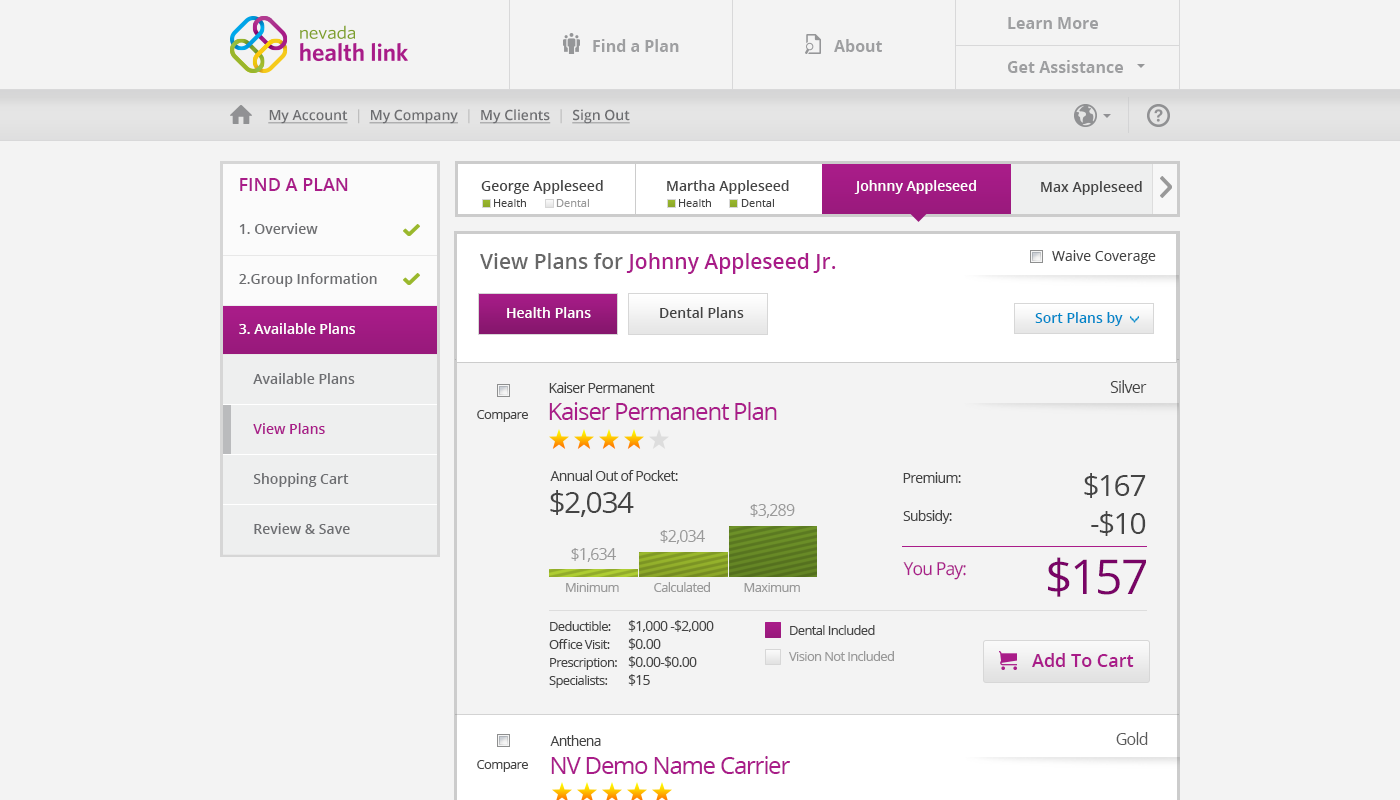
Task: Open the Review & Save sub-item
Action: pyautogui.click(x=330, y=529)
